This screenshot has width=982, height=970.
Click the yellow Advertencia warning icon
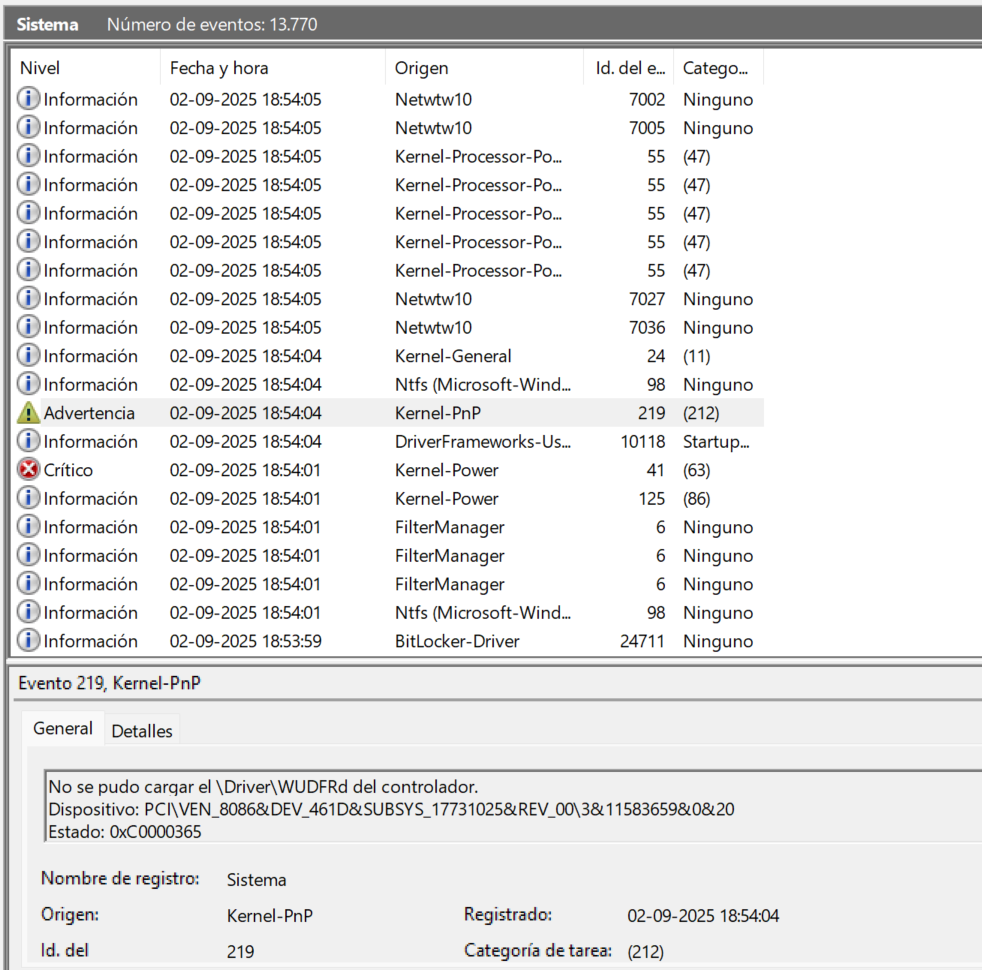click(28, 413)
